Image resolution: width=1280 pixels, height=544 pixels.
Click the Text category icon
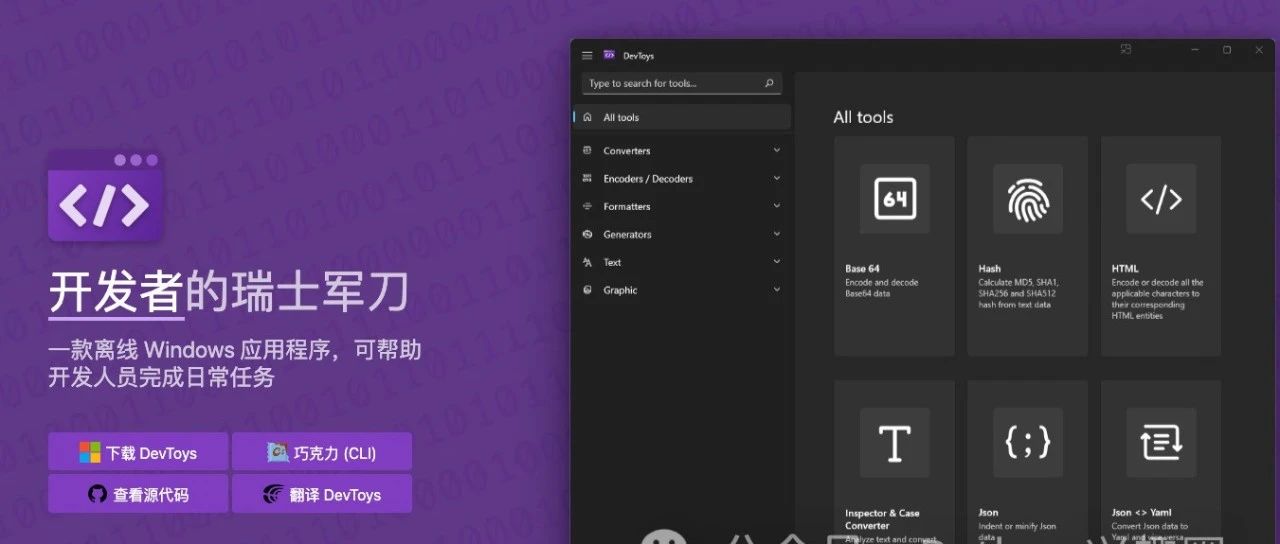pos(586,262)
